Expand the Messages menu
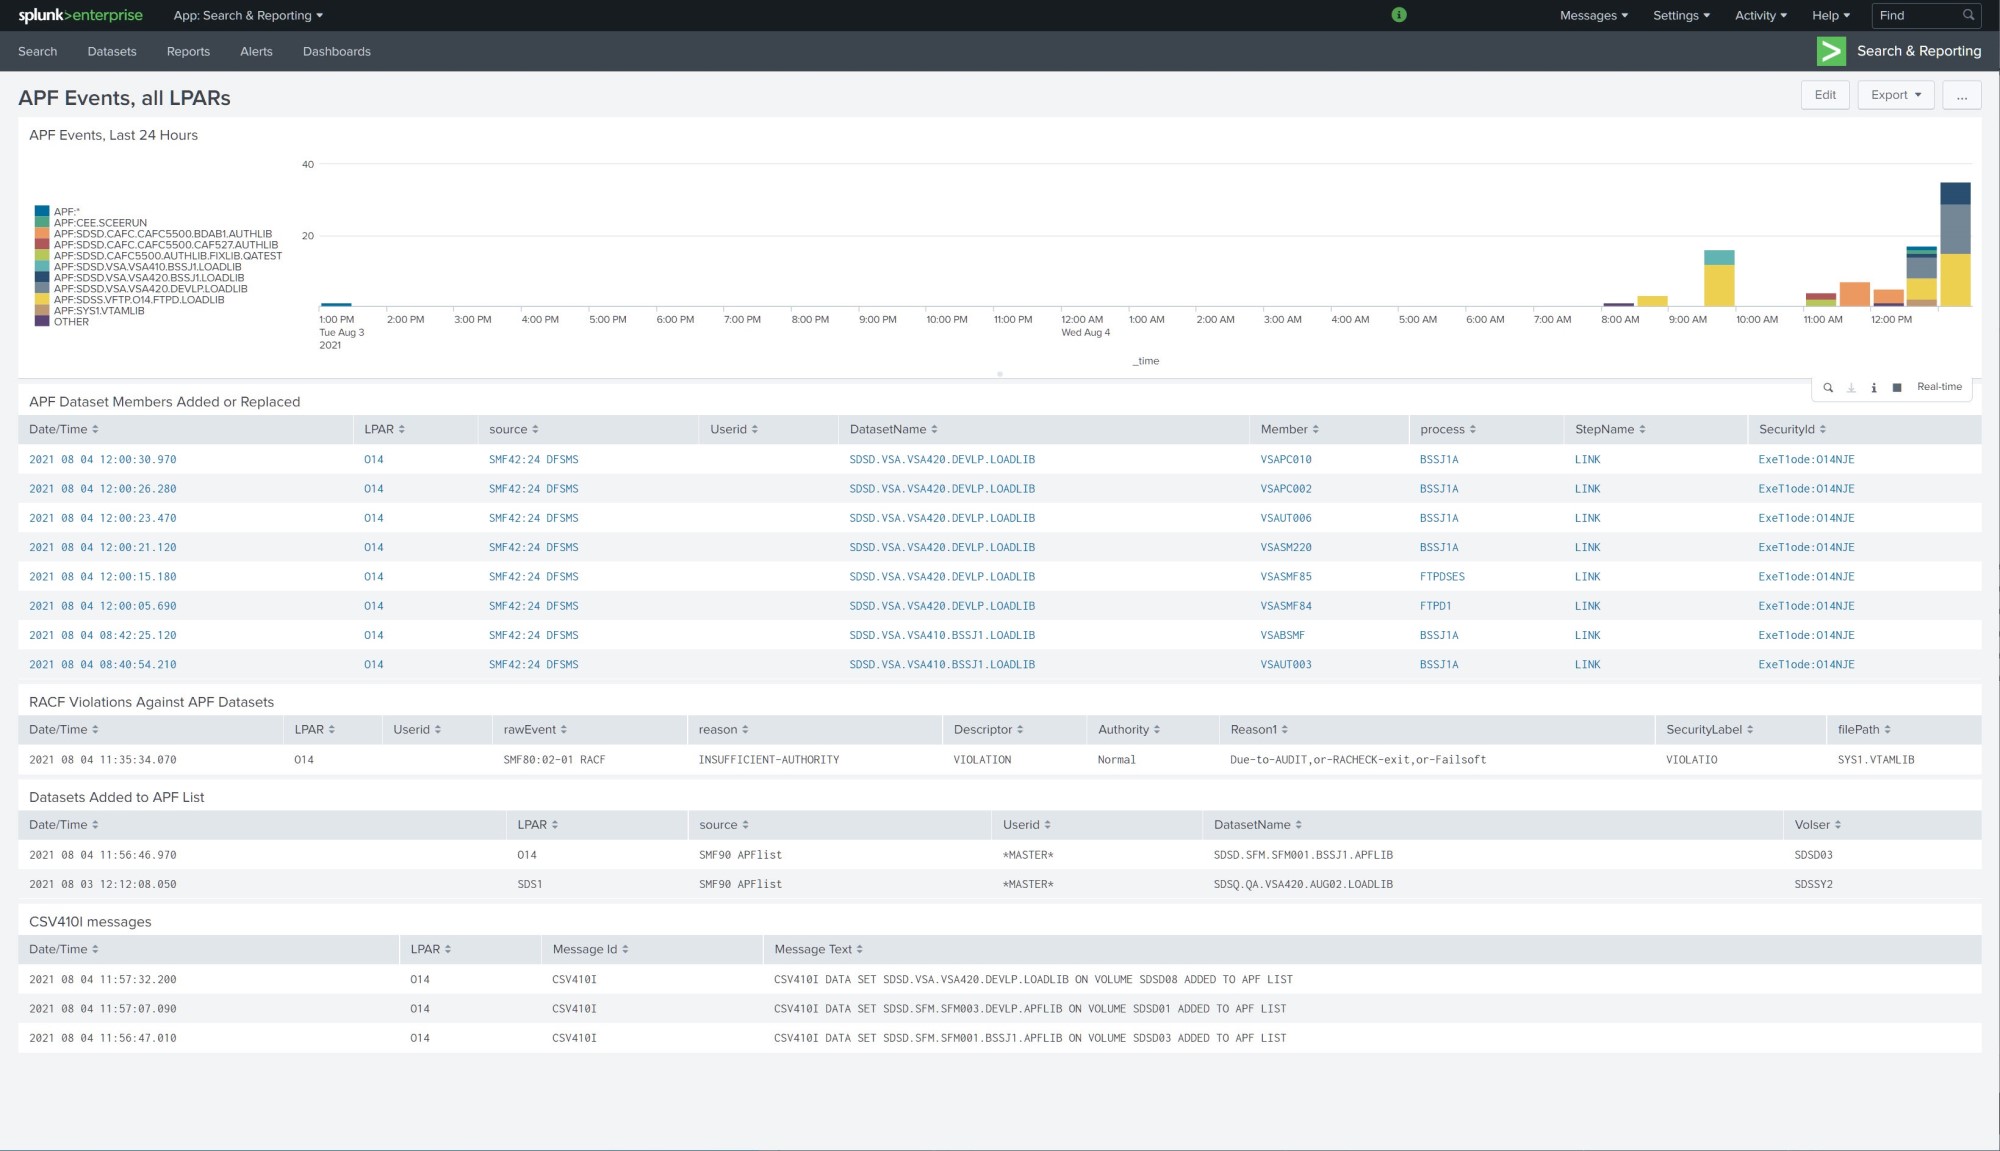Screen dimensions: 2000x1151 click(x=1593, y=15)
